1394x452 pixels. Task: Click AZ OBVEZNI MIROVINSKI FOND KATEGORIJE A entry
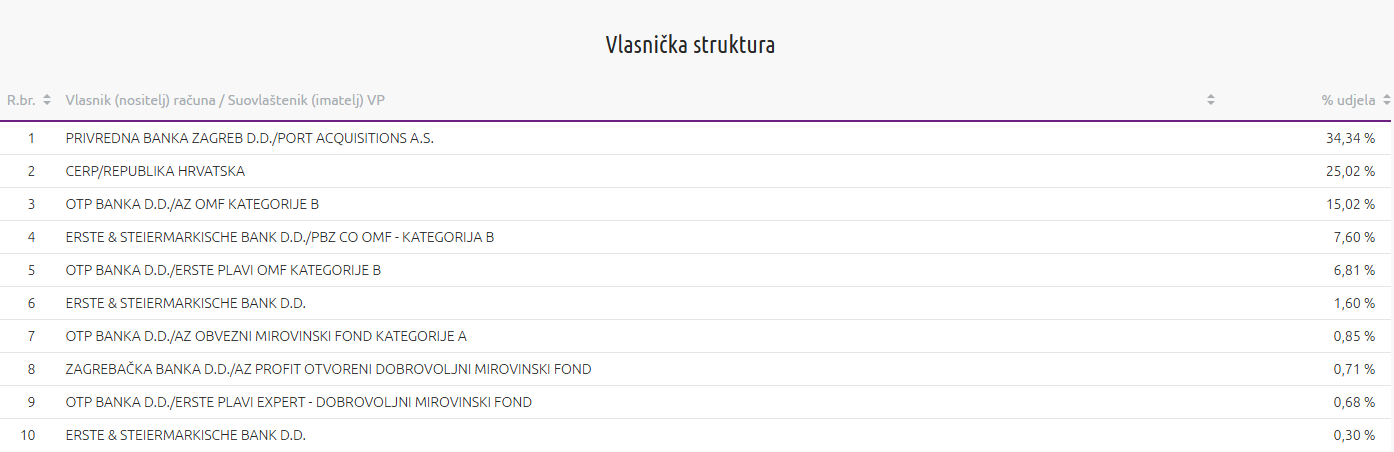click(x=266, y=336)
